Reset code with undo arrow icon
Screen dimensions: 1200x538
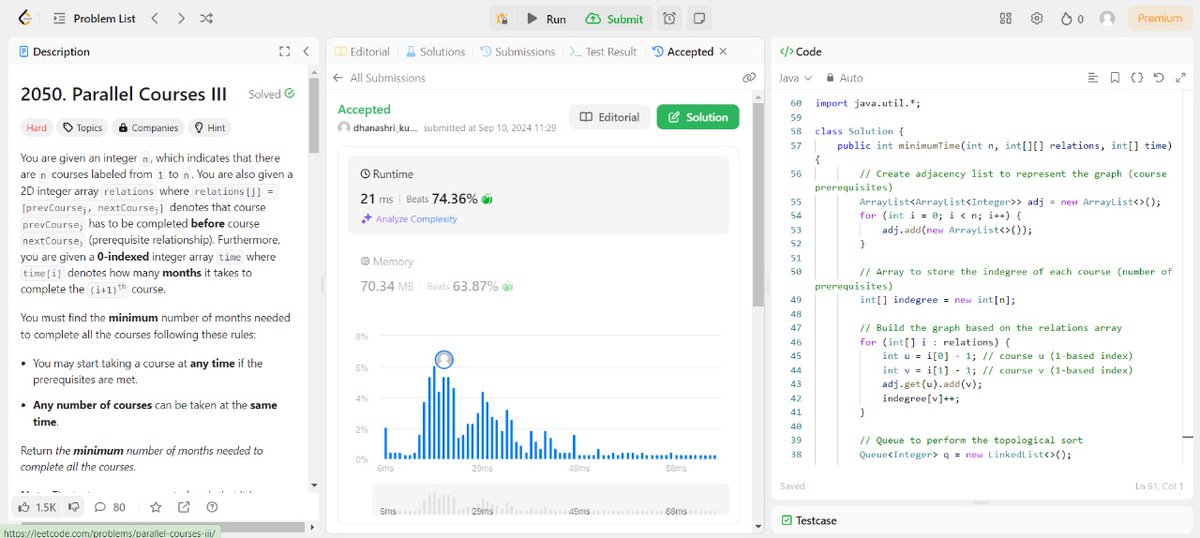tap(1158, 77)
